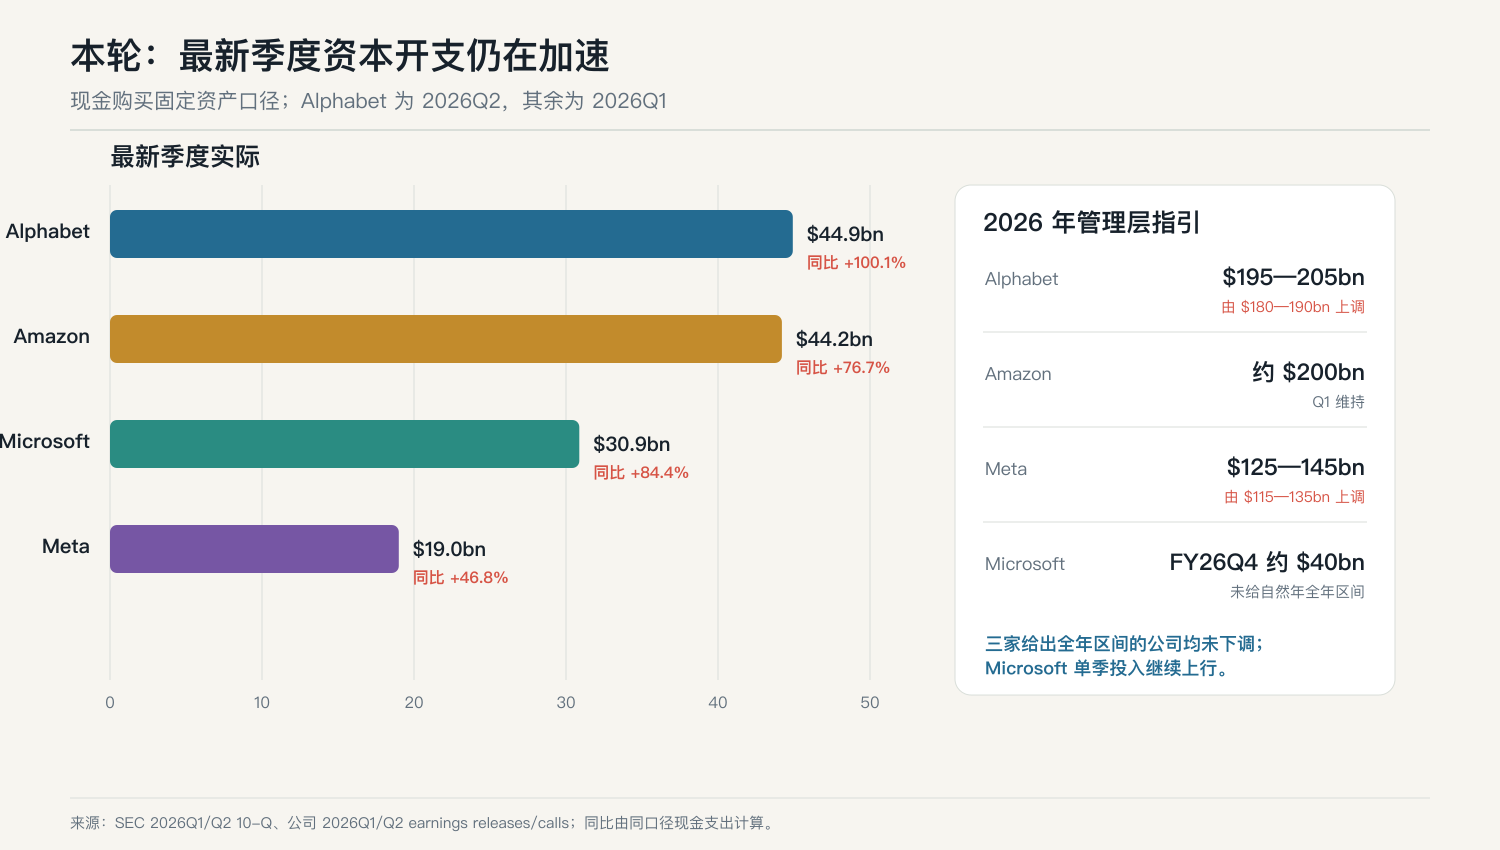Click the Meta chart axis label
This screenshot has height=850, width=1500.
point(66,546)
